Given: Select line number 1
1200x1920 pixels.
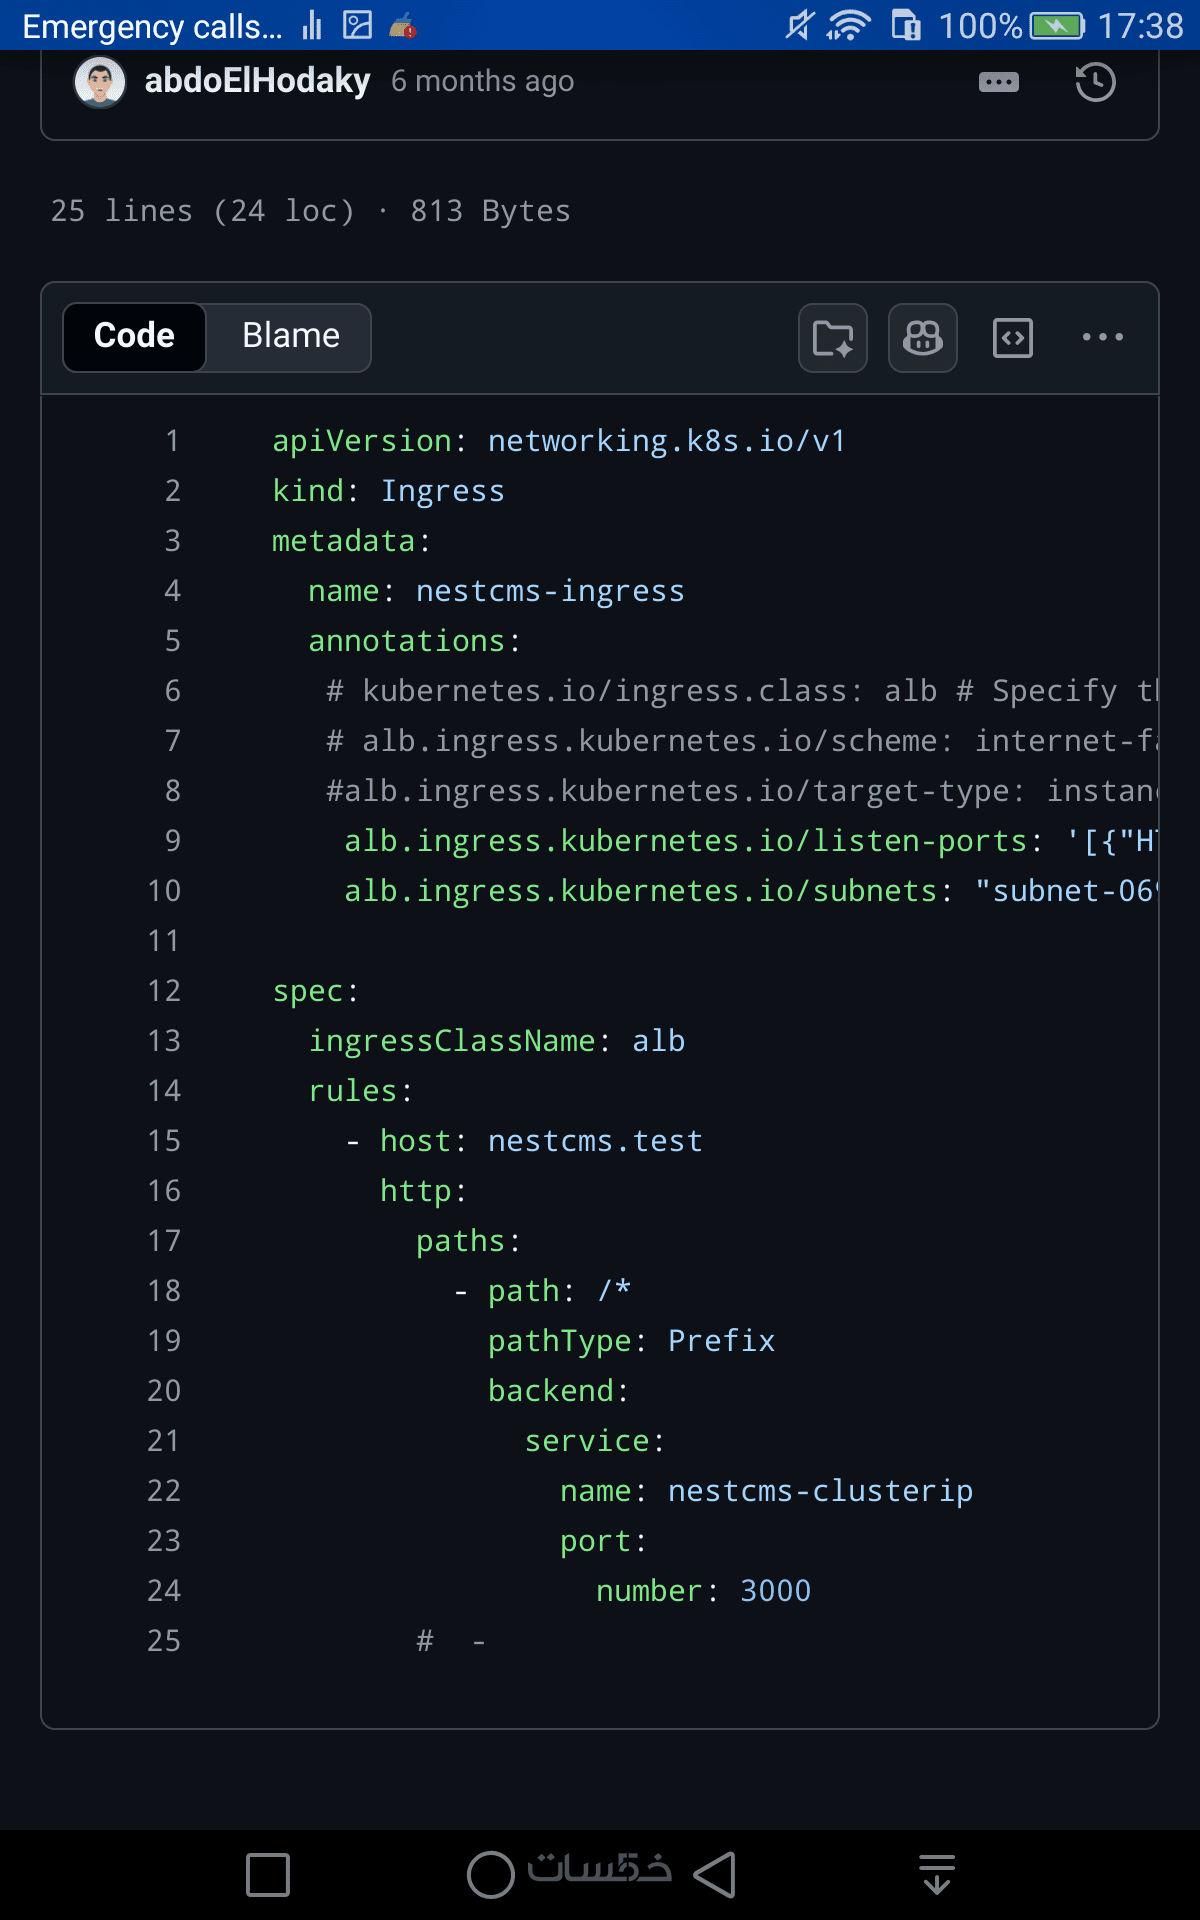Looking at the screenshot, I should (172, 441).
